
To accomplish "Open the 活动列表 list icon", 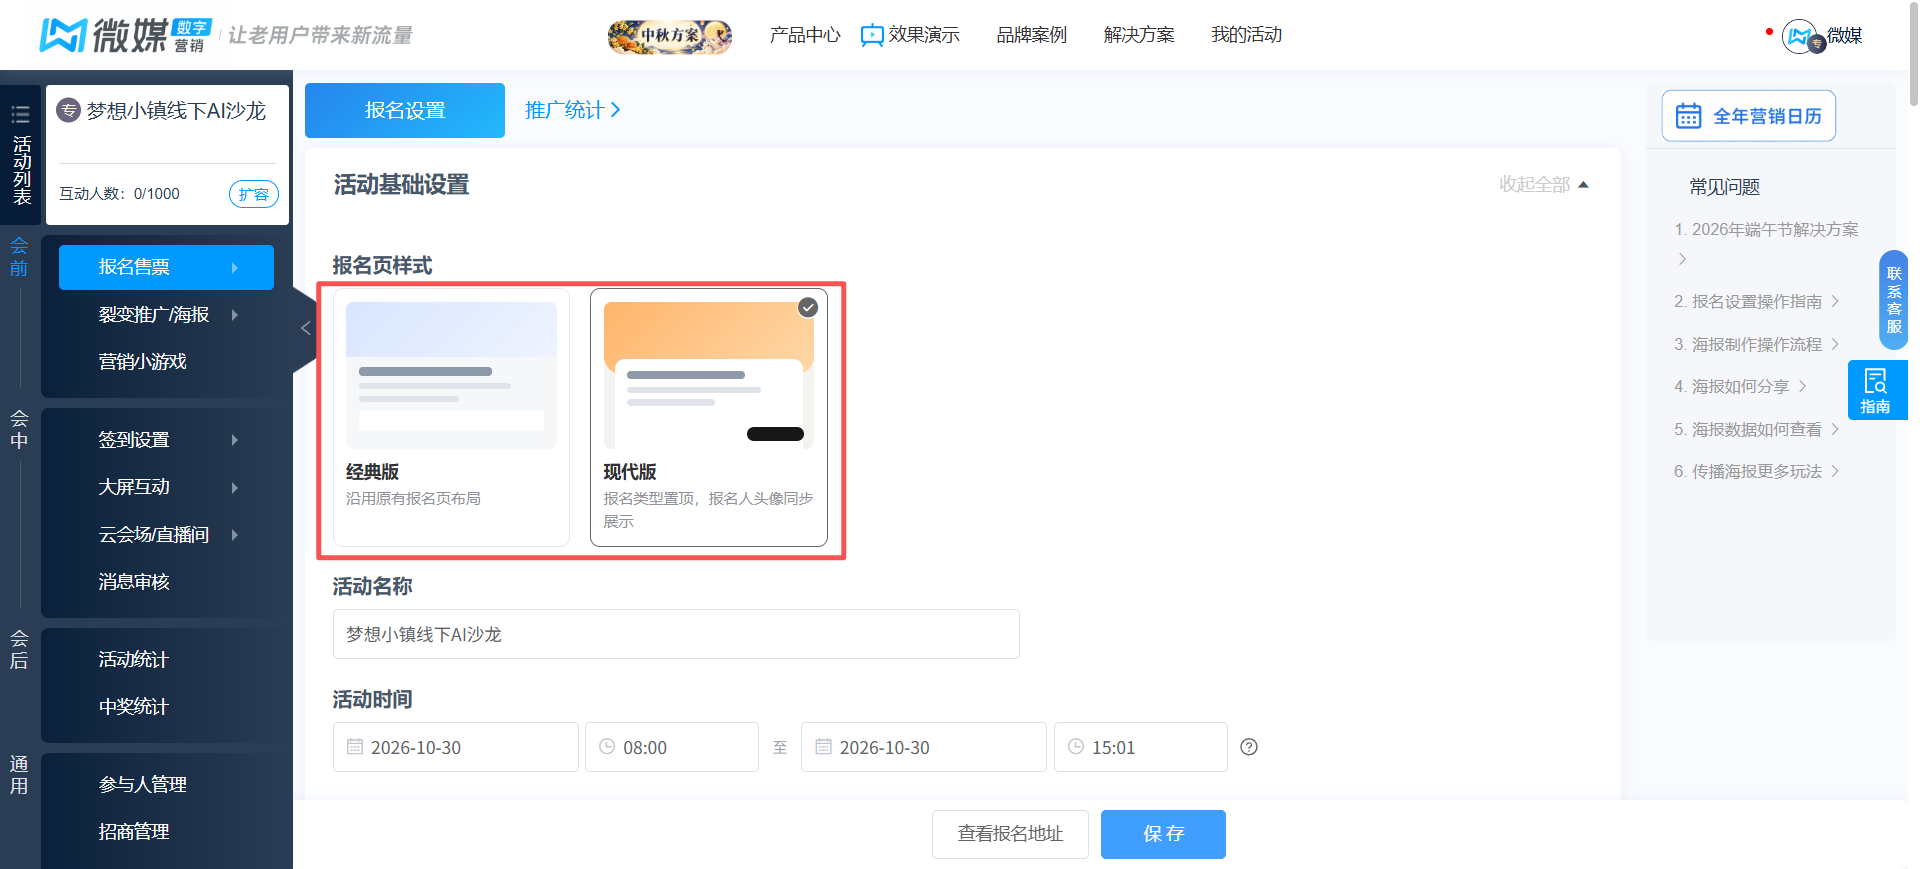I will tap(20, 114).
